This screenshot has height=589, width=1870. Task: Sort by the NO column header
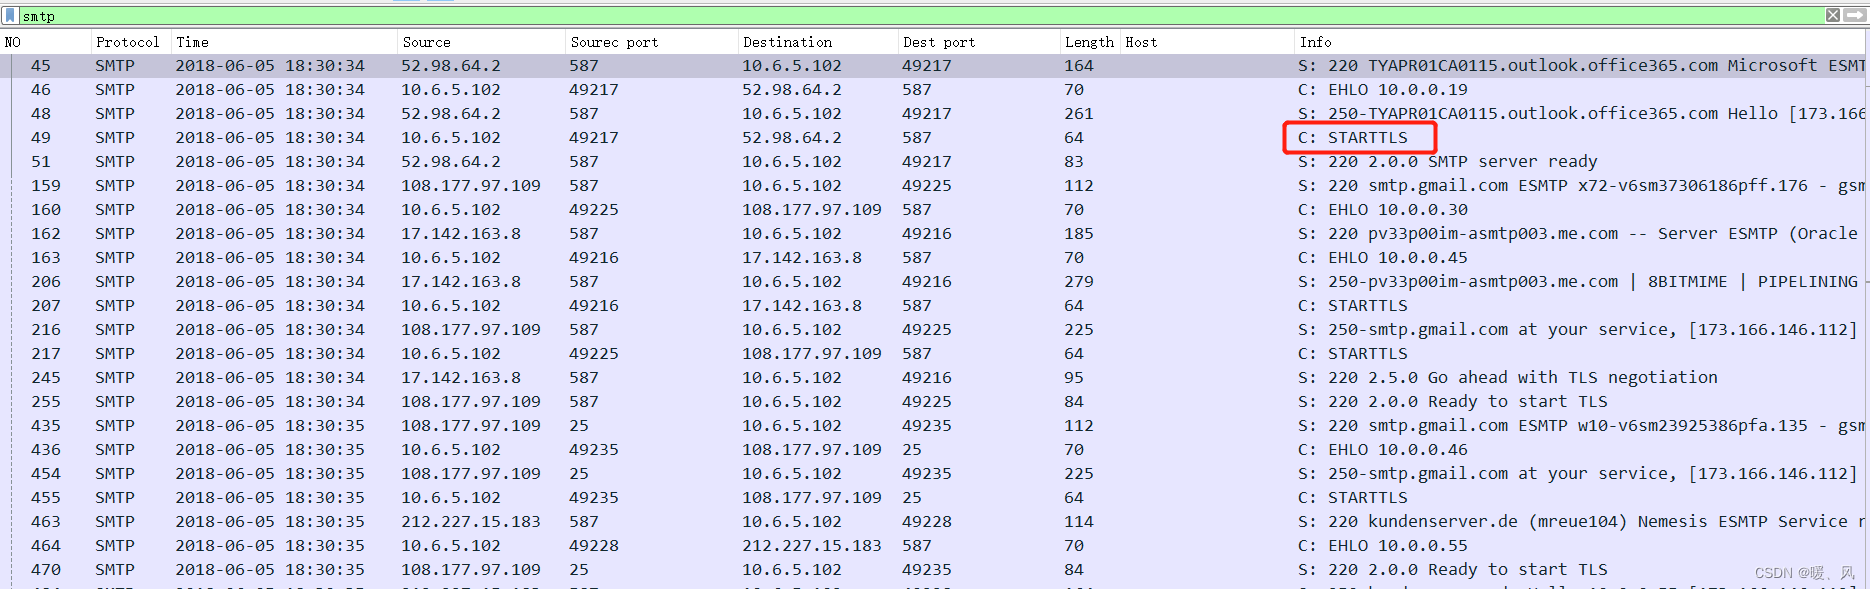point(13,42)
